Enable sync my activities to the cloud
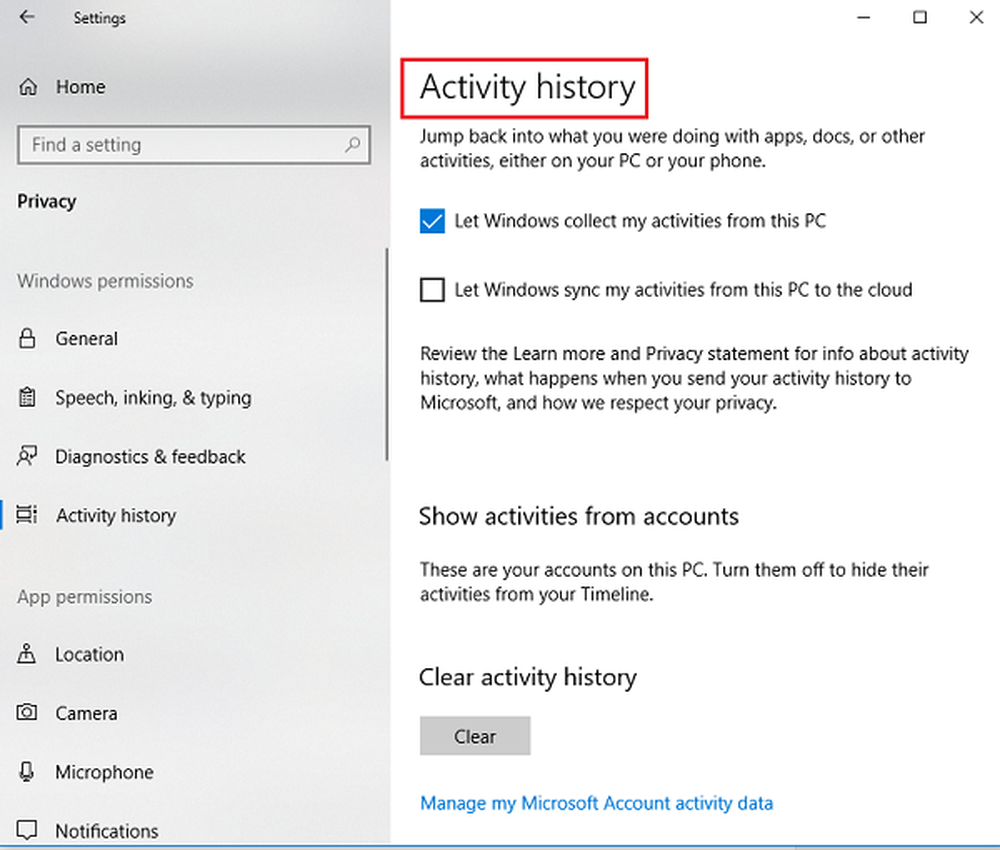The height and width of the screenshot is (850, 1000). point(432,289)
